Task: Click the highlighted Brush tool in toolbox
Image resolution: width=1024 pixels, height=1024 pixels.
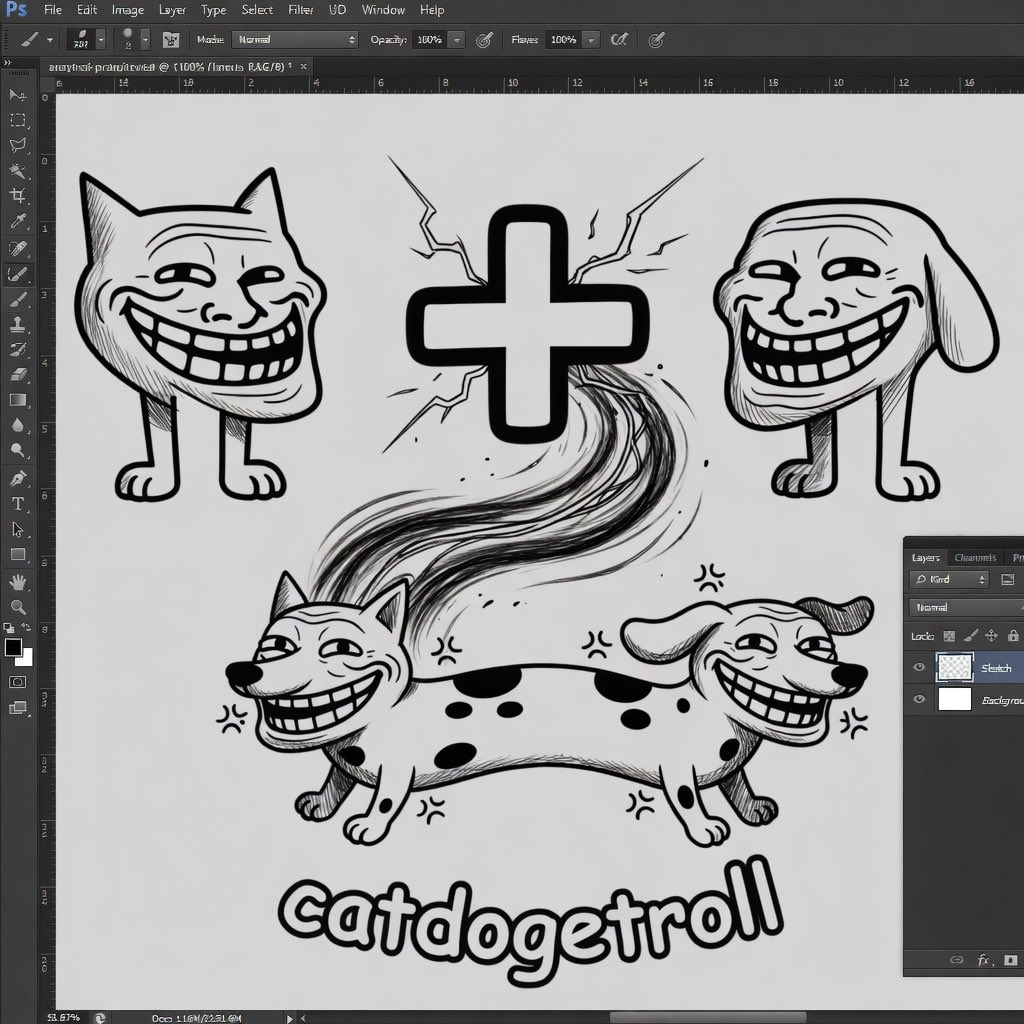Action: [18, 274]
